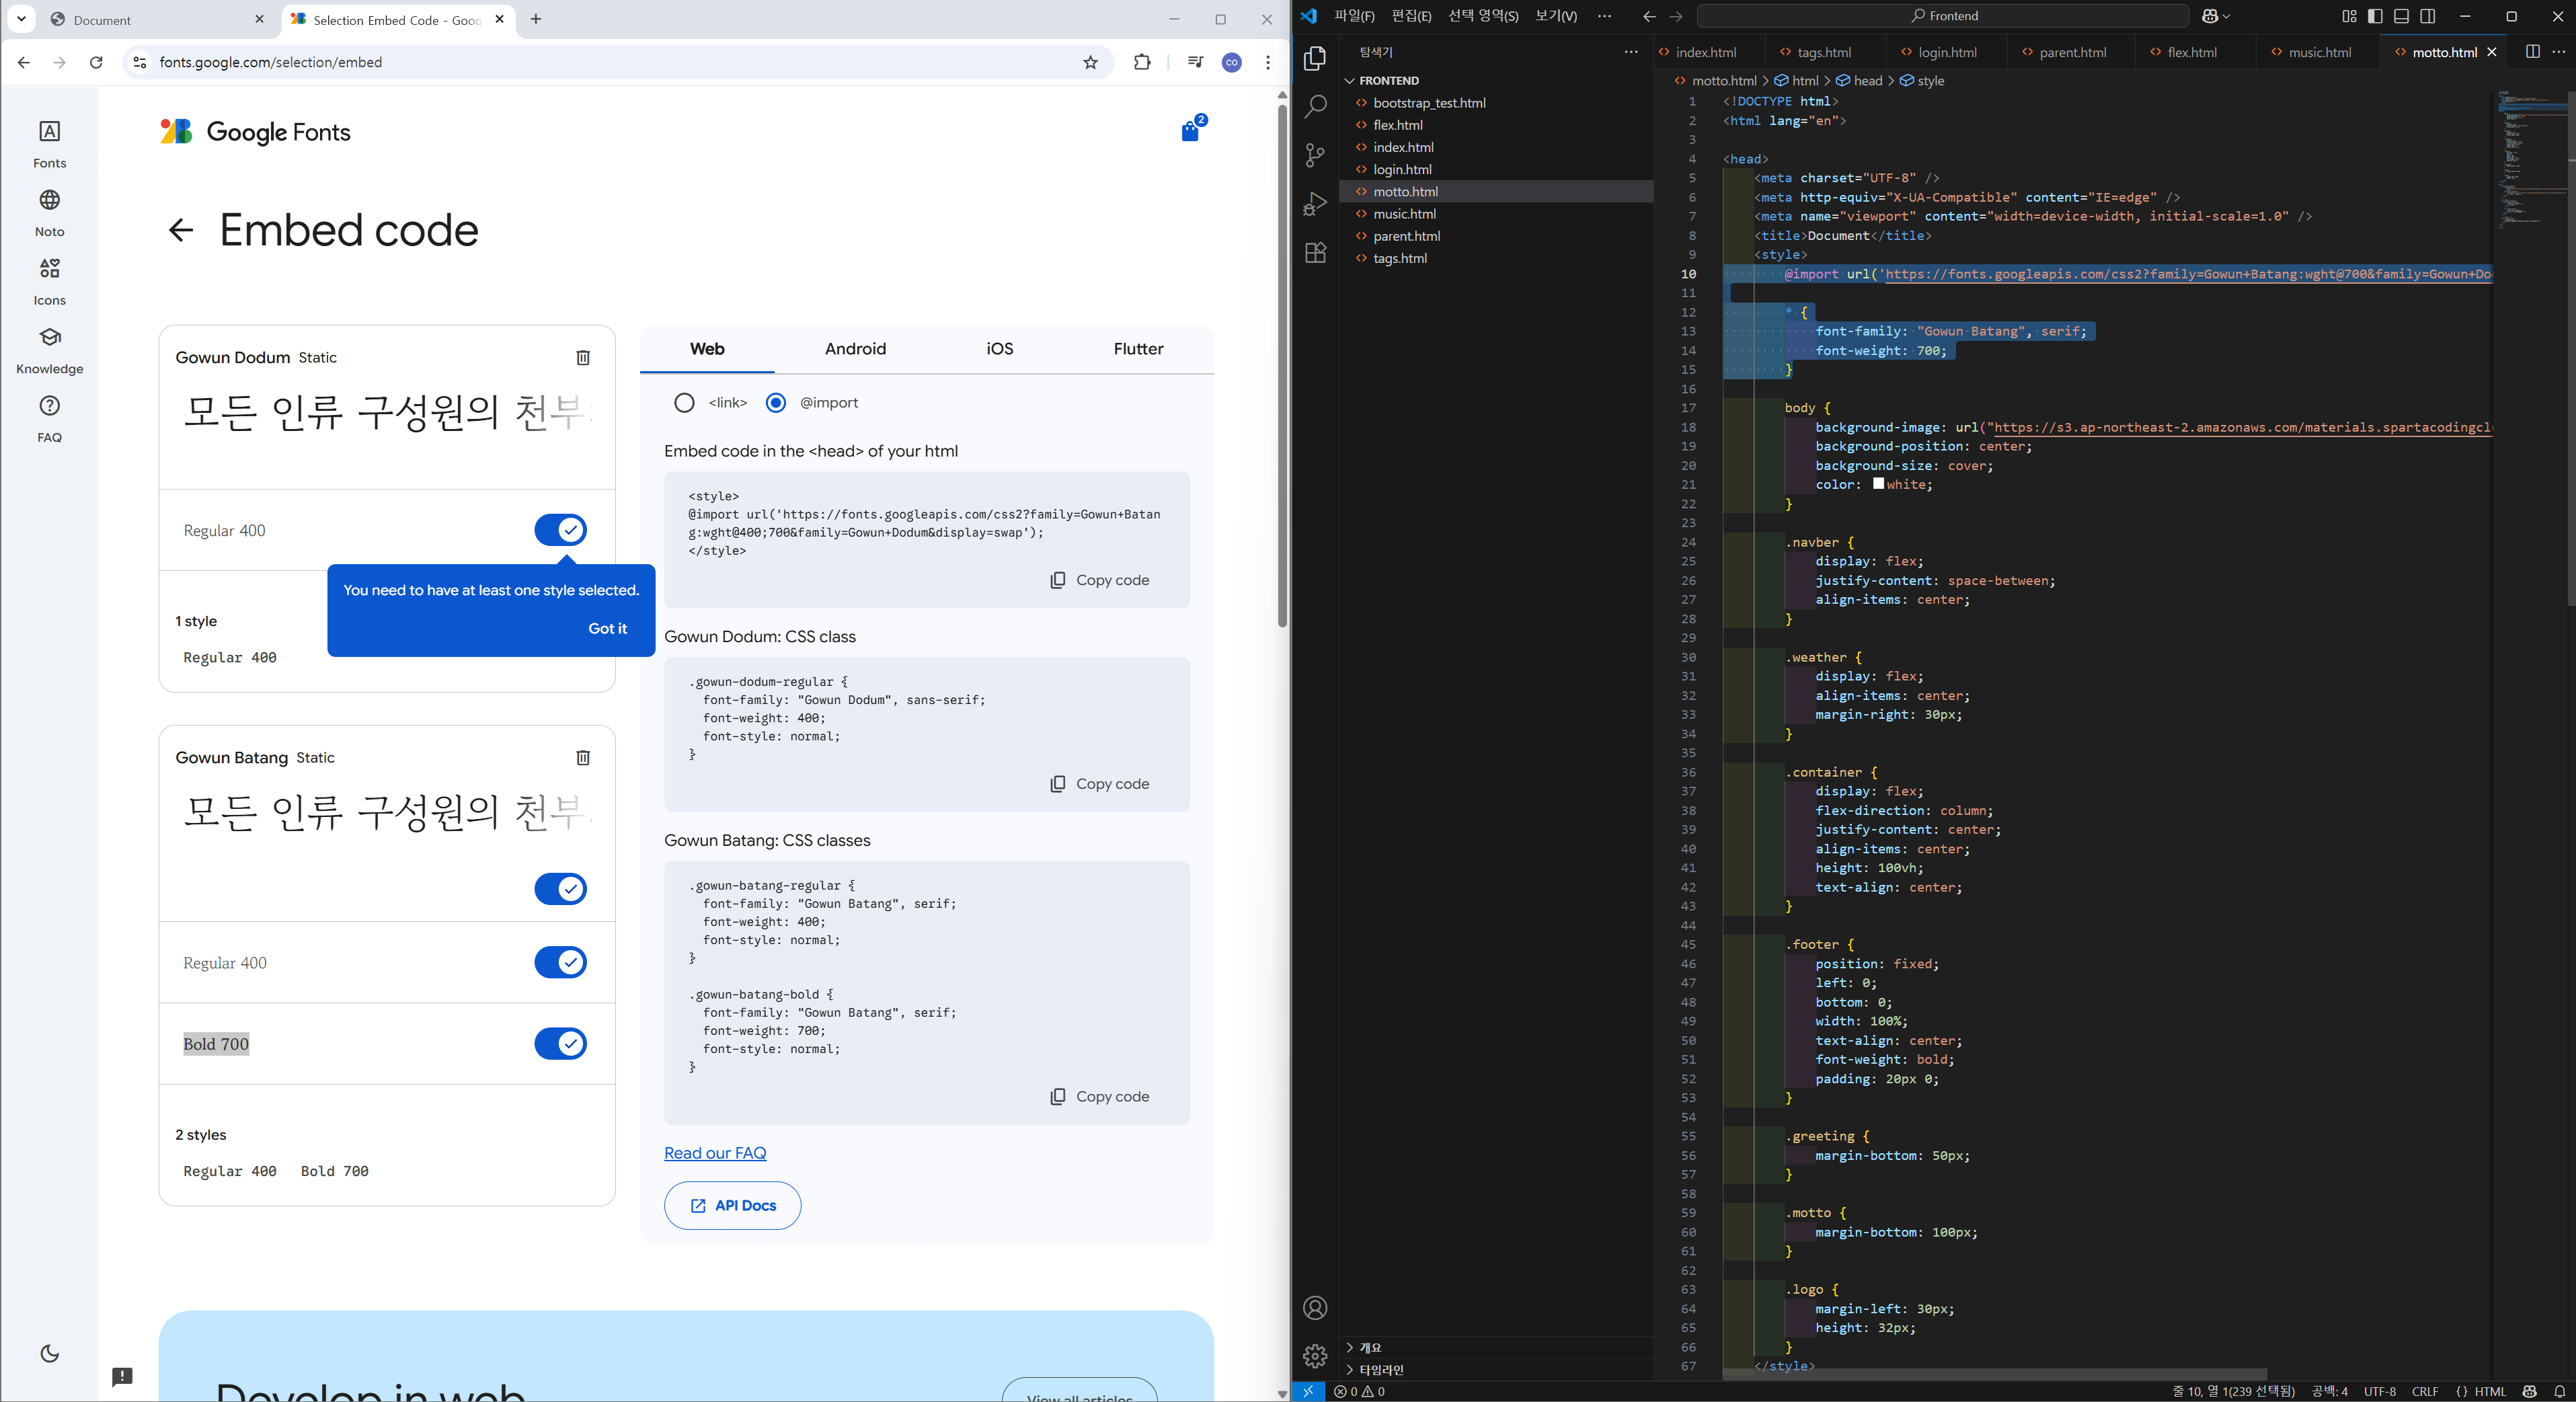This screenshot has height=1402, width=2576.
Task: Click the white color swatch in the code
Action: coord(1878,484)
